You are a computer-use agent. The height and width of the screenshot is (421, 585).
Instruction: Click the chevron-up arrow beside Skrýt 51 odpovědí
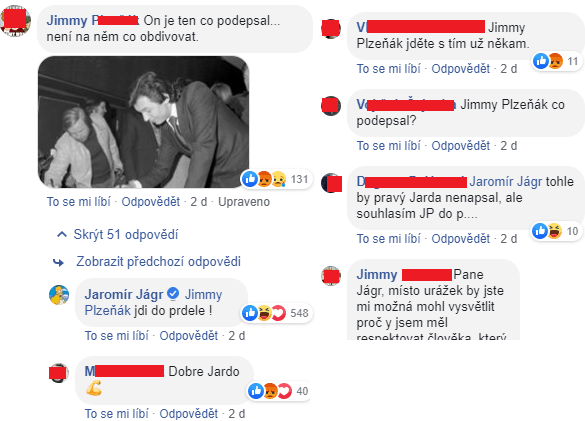[x=62, y=234]
